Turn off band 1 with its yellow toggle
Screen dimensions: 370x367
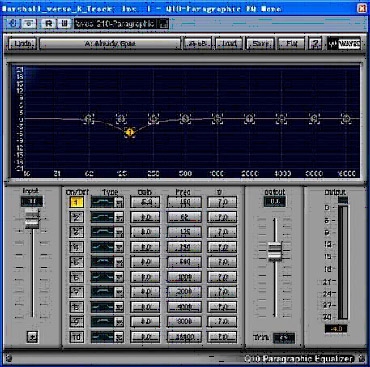pos(77,202)
